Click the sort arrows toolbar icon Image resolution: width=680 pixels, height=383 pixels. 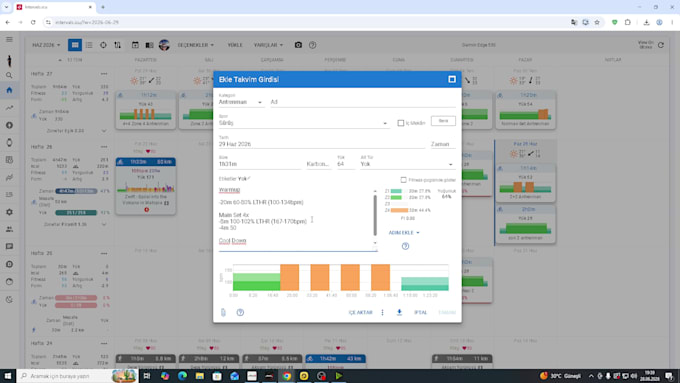pyautogui.click(x=118, y=45)
